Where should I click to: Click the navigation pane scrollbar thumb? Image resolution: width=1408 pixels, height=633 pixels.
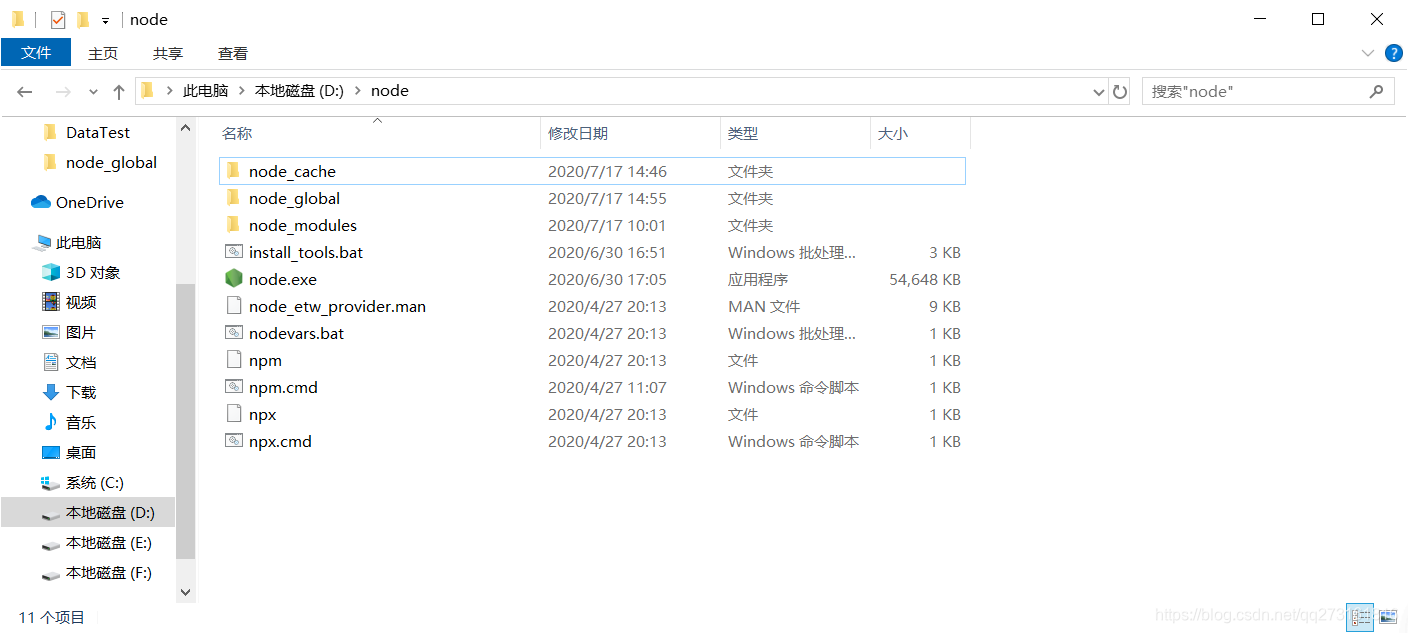185,420
